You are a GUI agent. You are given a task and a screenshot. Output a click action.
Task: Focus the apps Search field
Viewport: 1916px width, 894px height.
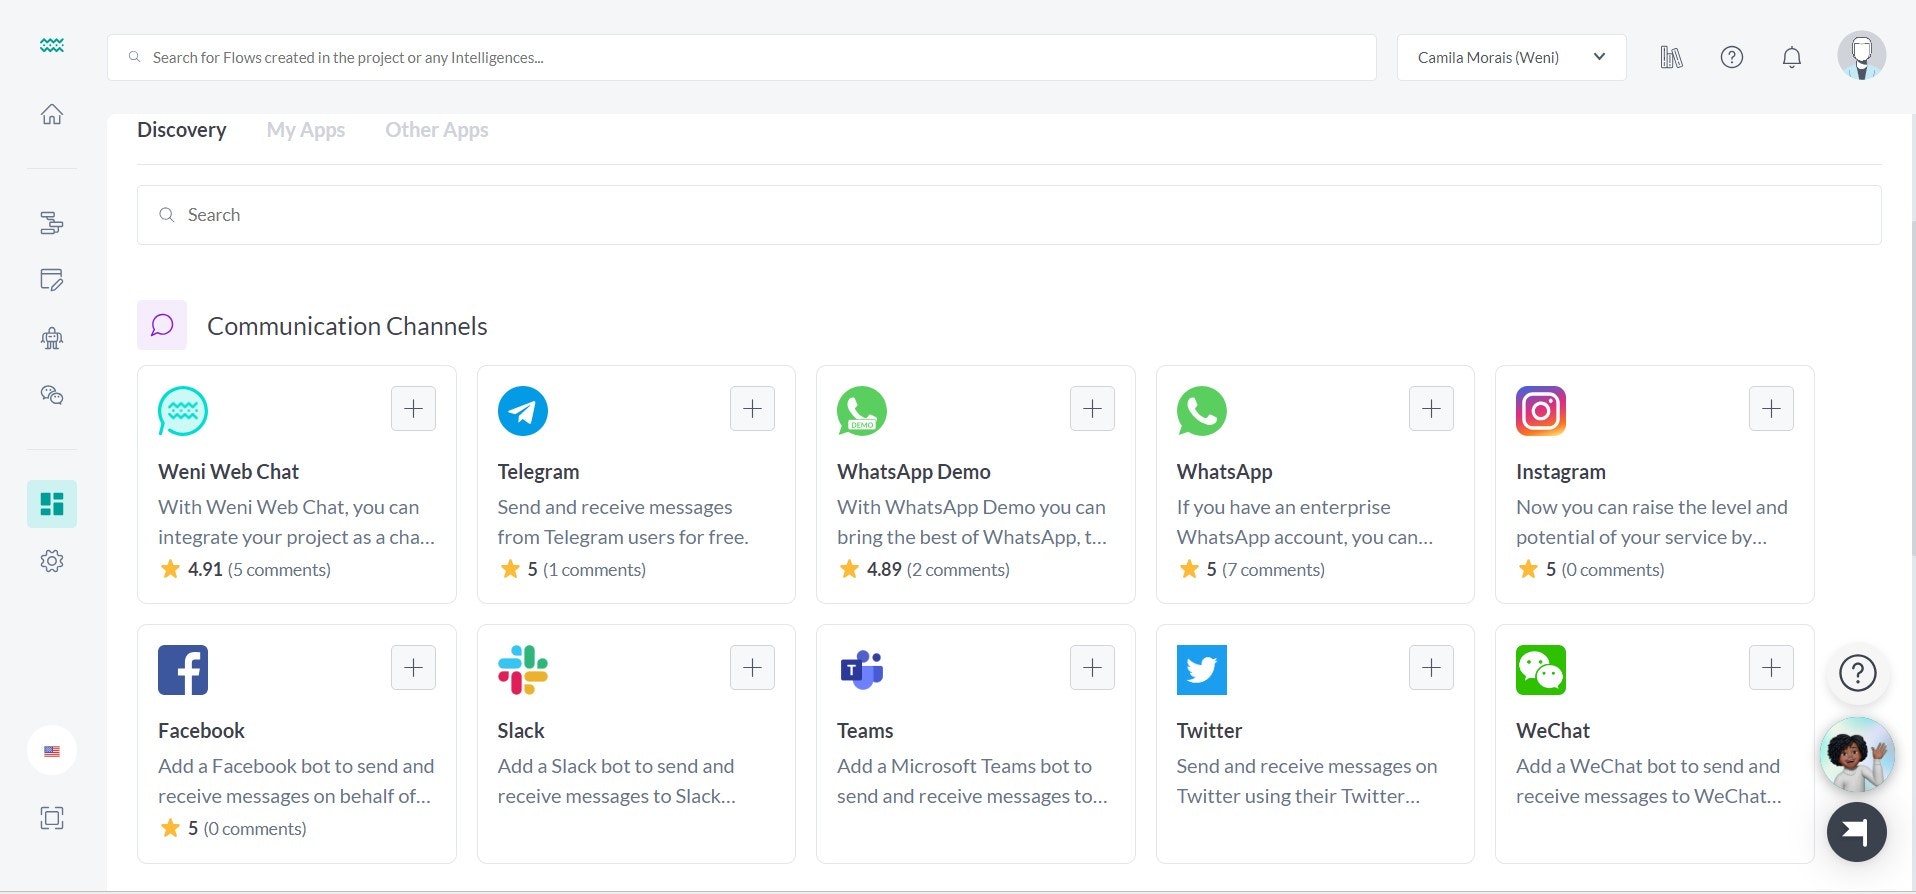[x=1009, y=215]
